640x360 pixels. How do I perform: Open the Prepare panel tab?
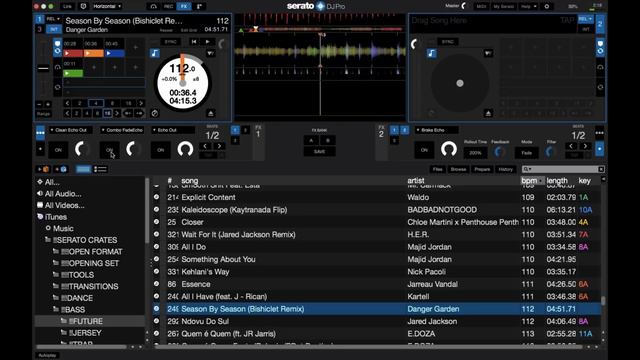[x=482, y=169]
